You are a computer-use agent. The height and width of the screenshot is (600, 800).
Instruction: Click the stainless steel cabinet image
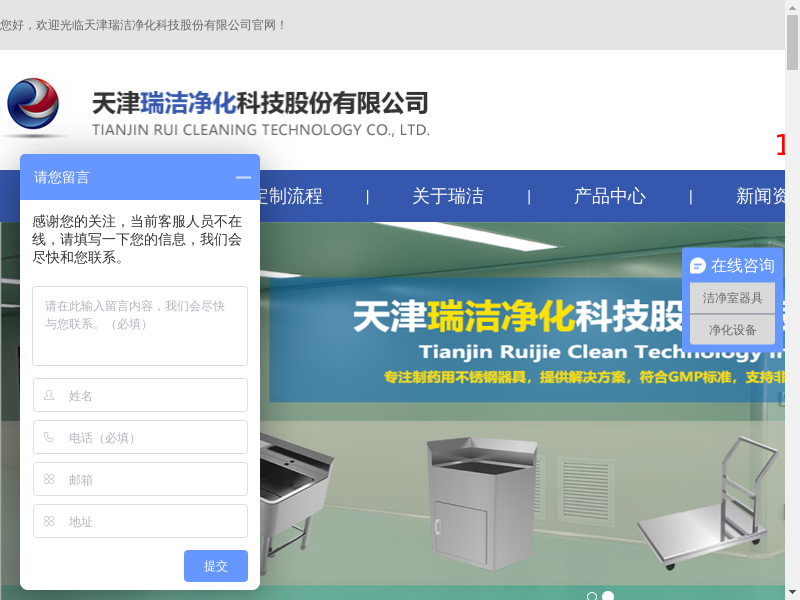[482, 503]
